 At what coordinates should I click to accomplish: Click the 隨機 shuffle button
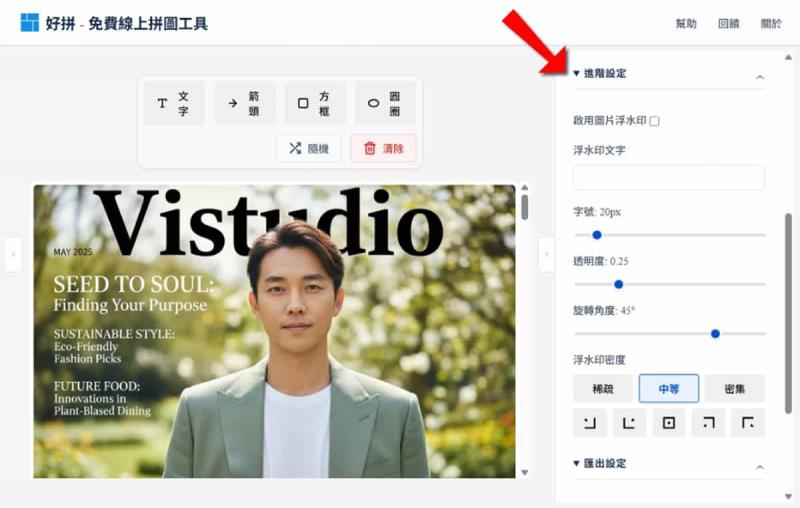[308, 148]
